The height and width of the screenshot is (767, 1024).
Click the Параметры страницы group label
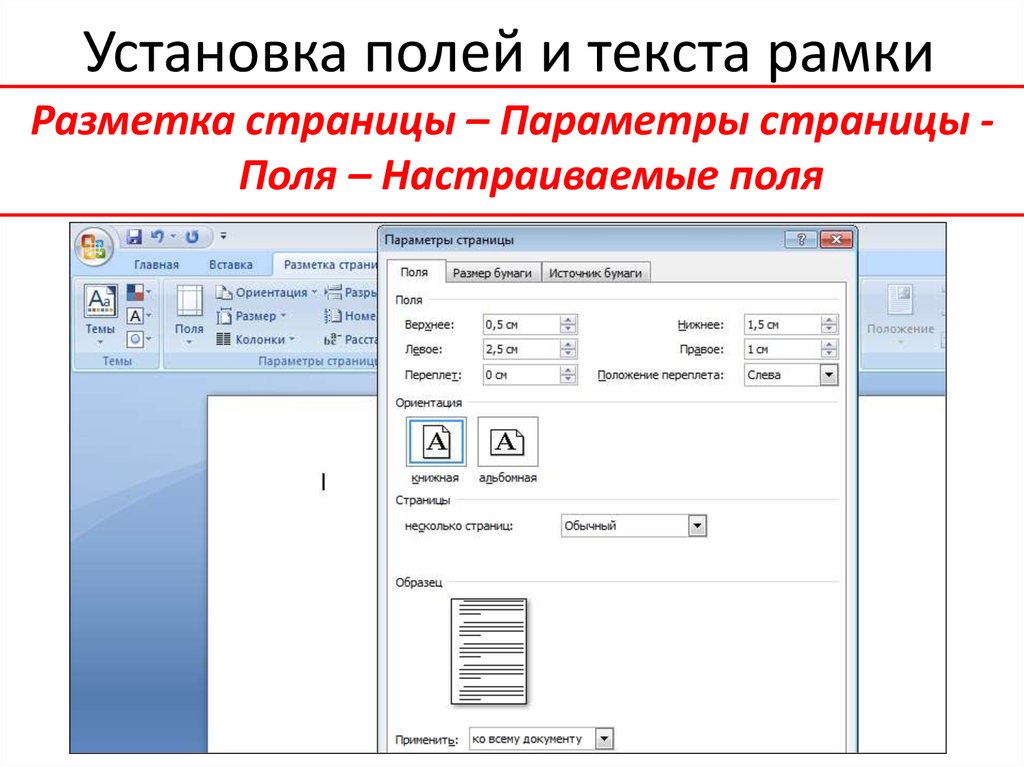pos(318,361)
